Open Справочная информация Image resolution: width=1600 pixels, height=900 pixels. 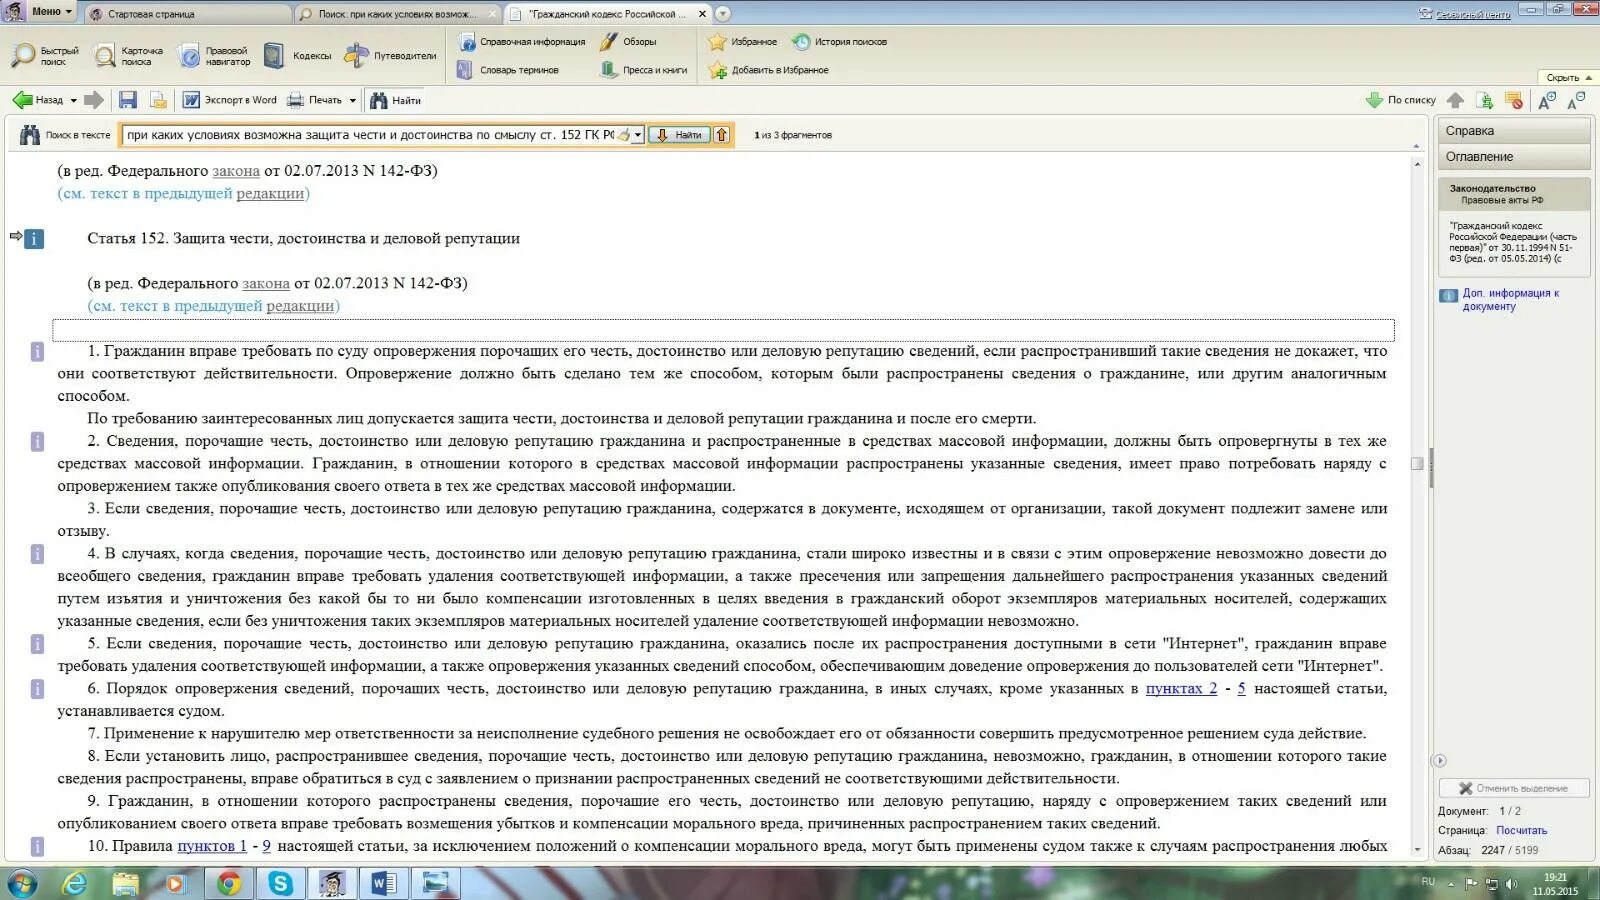pyautogui.click(x=522, y=42)
